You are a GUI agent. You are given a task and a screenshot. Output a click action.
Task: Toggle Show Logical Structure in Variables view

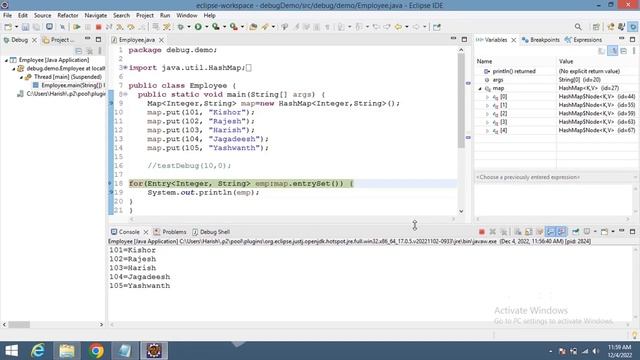[613, 51]
